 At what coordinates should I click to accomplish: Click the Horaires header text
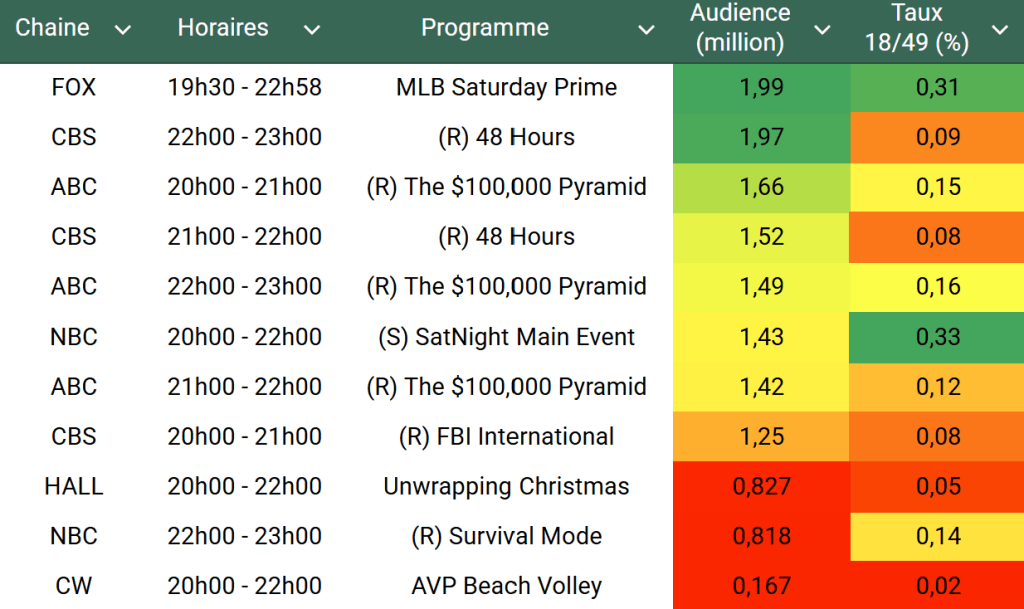pyautogui.click(x=223, y=28)
